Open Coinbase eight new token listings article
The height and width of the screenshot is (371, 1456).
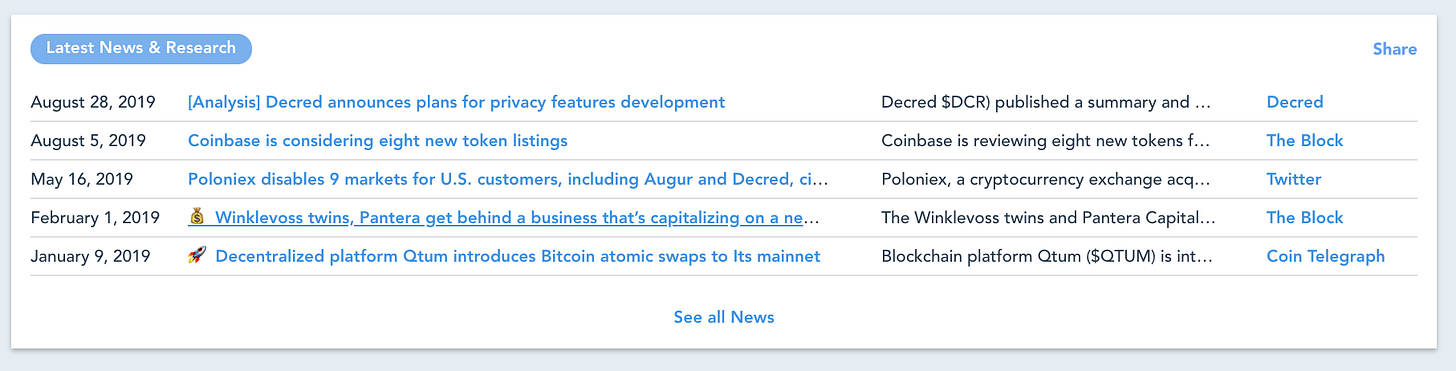[x=378, y=141]
